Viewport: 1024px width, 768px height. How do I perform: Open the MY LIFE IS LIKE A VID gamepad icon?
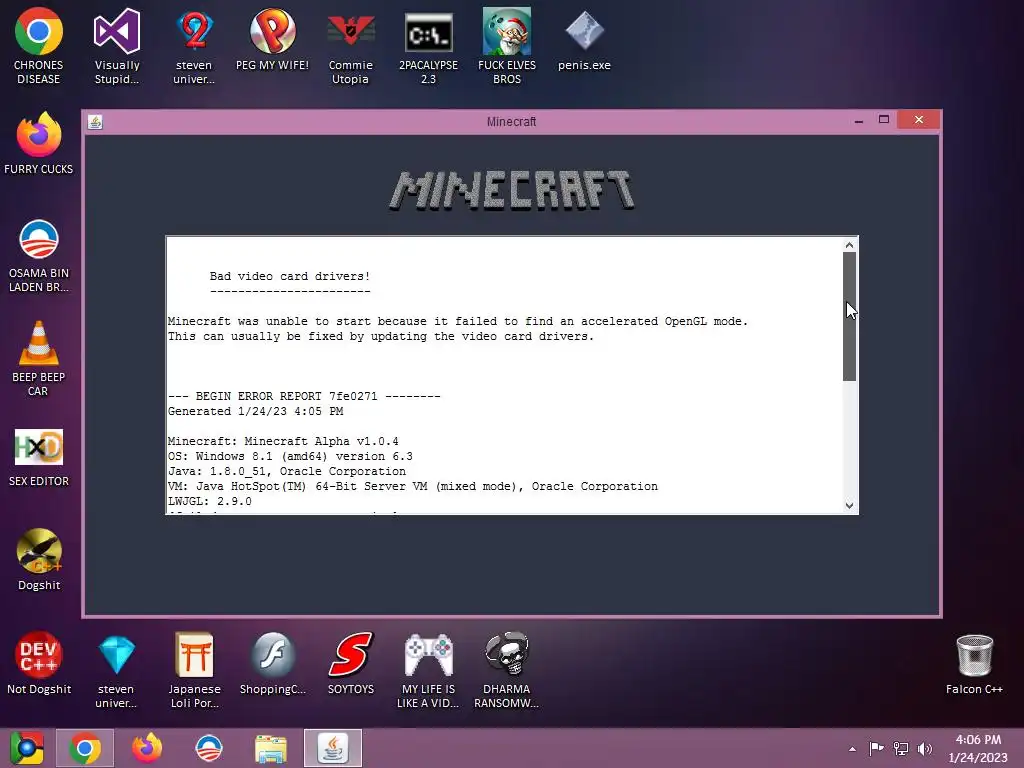[x=428, y=670]
